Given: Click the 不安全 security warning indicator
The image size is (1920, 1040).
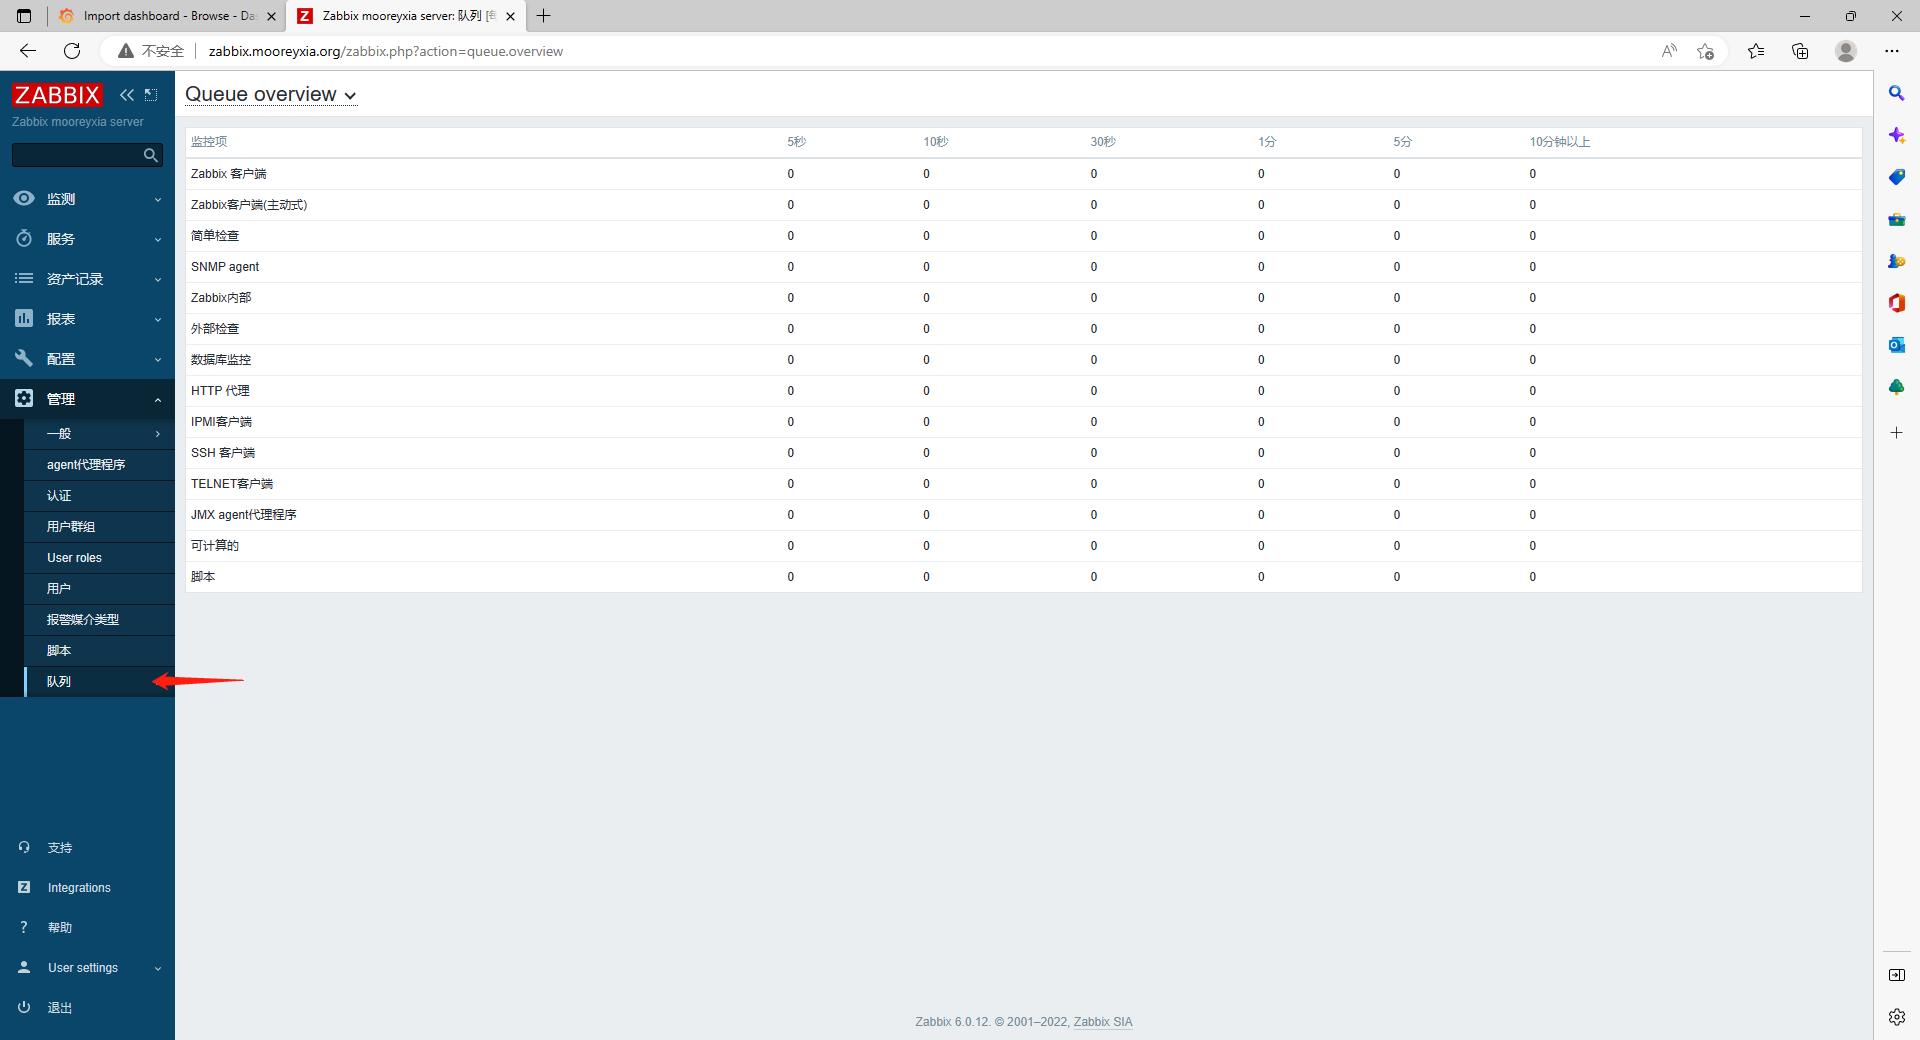Looking at the screenshot, I should [x=151, y=51].
